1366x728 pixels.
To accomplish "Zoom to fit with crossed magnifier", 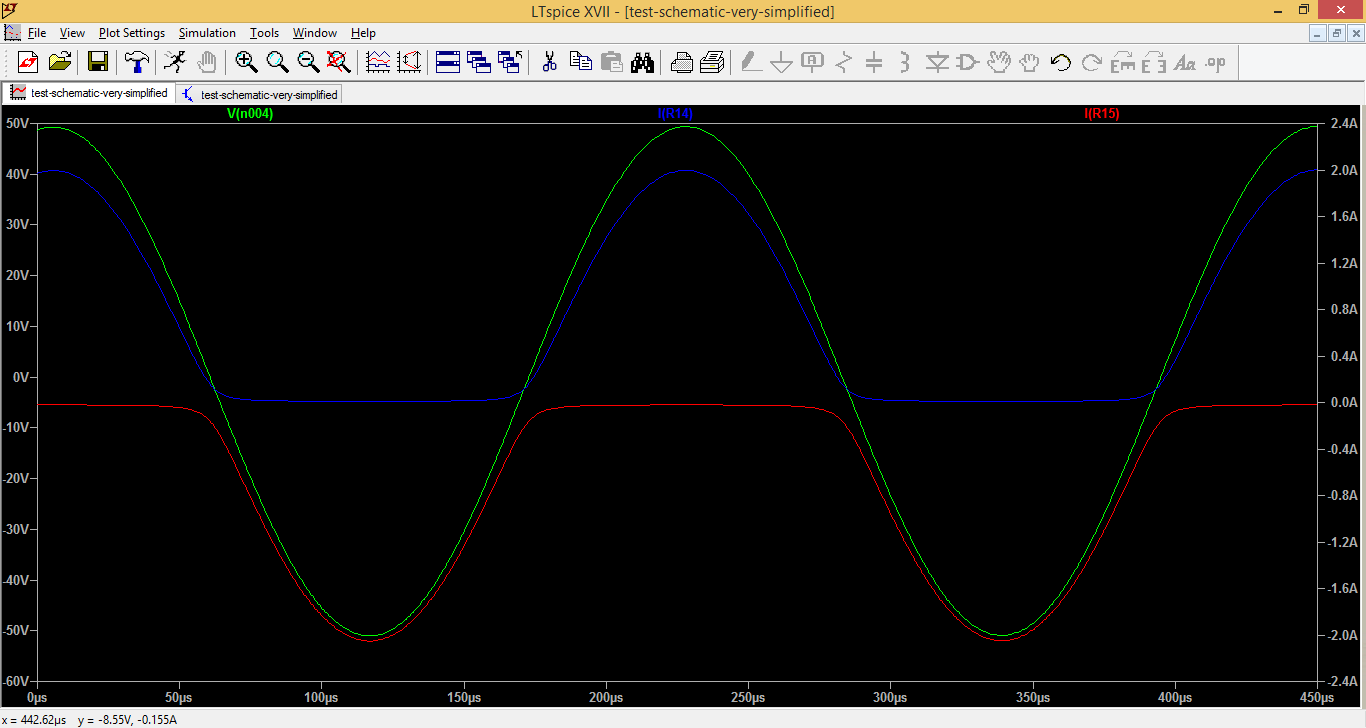I will 339,62.
